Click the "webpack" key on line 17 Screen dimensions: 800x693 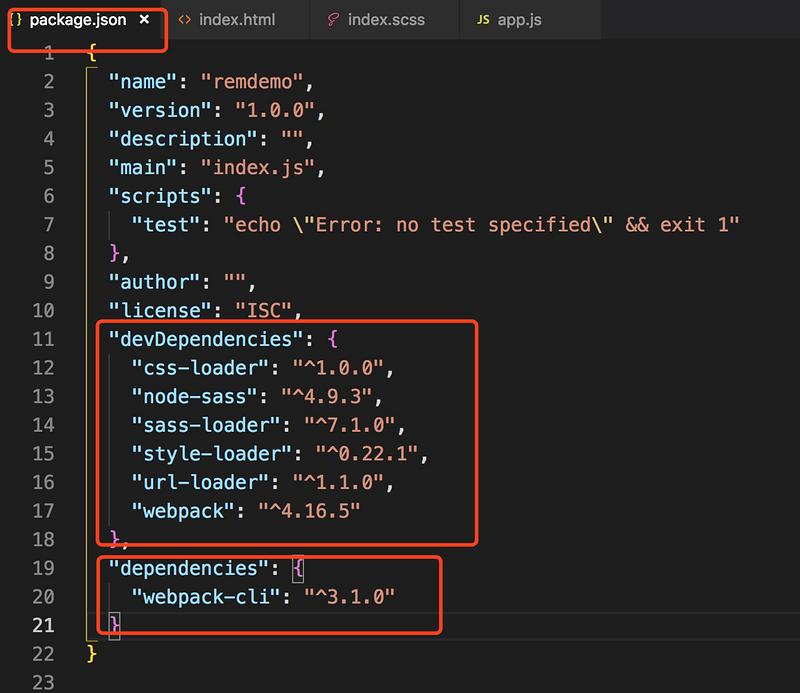(x=183, y=510)
